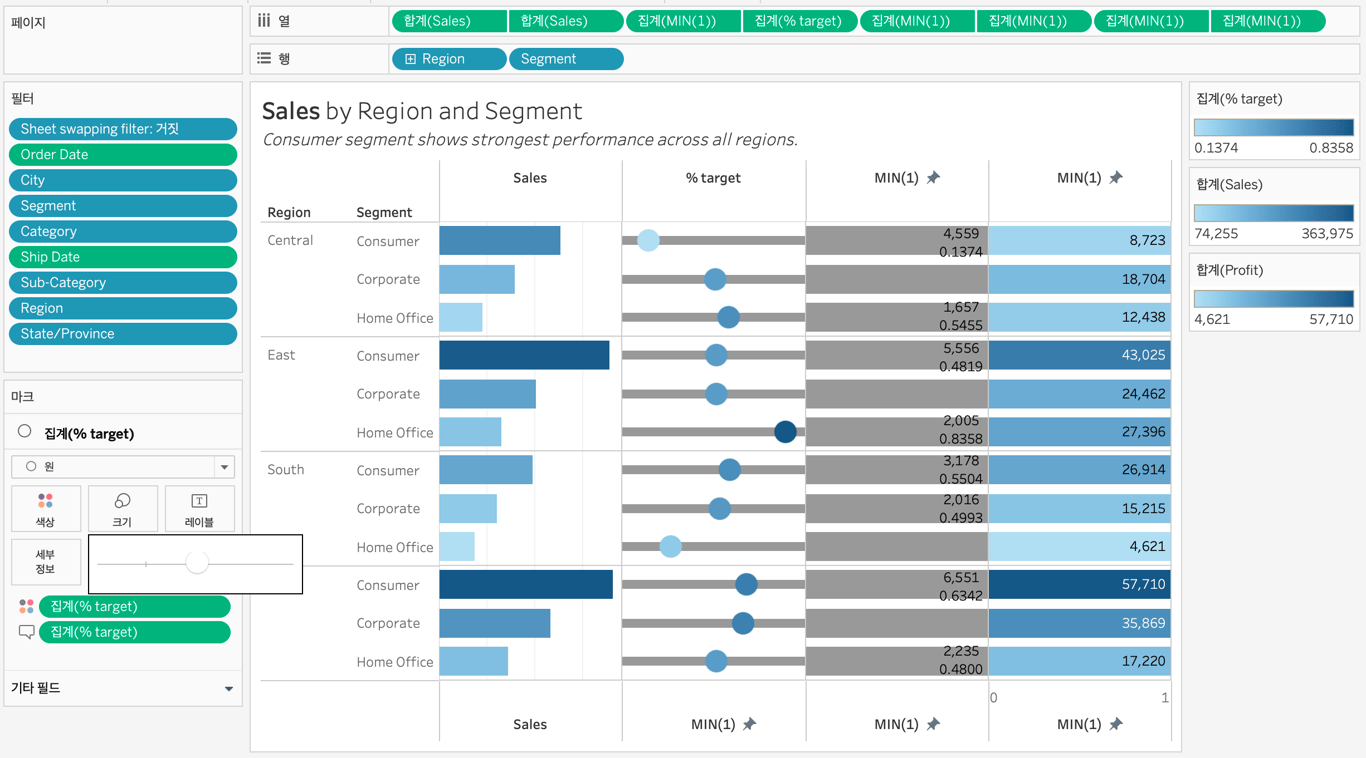The width and height of the screenshot is (1366, 758).
Task: Select the Sub-Category filter pill
Action: click(123, 283)
